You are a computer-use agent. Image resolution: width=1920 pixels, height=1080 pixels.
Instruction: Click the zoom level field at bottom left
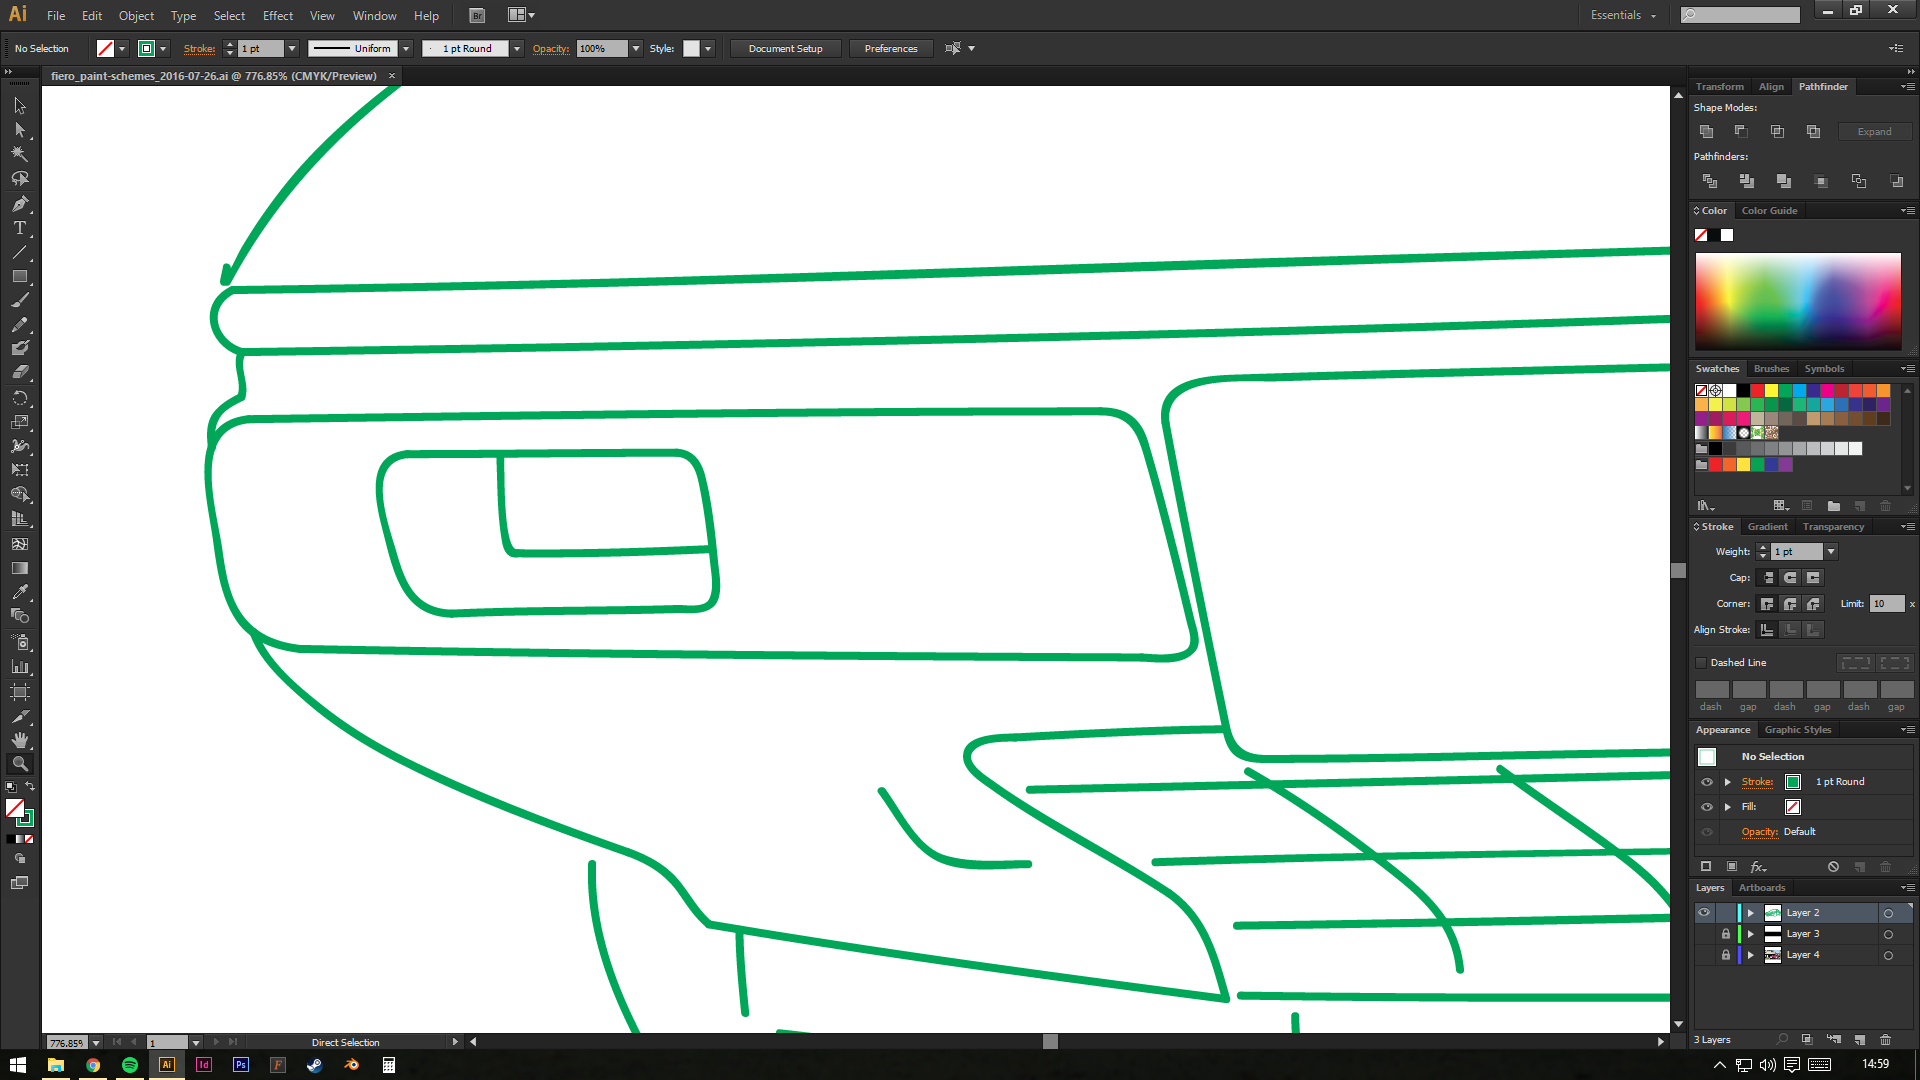coord(66,1042)
